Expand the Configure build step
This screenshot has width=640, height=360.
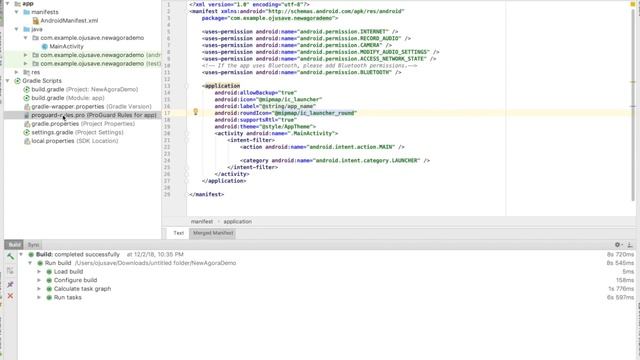coord(39,280)
